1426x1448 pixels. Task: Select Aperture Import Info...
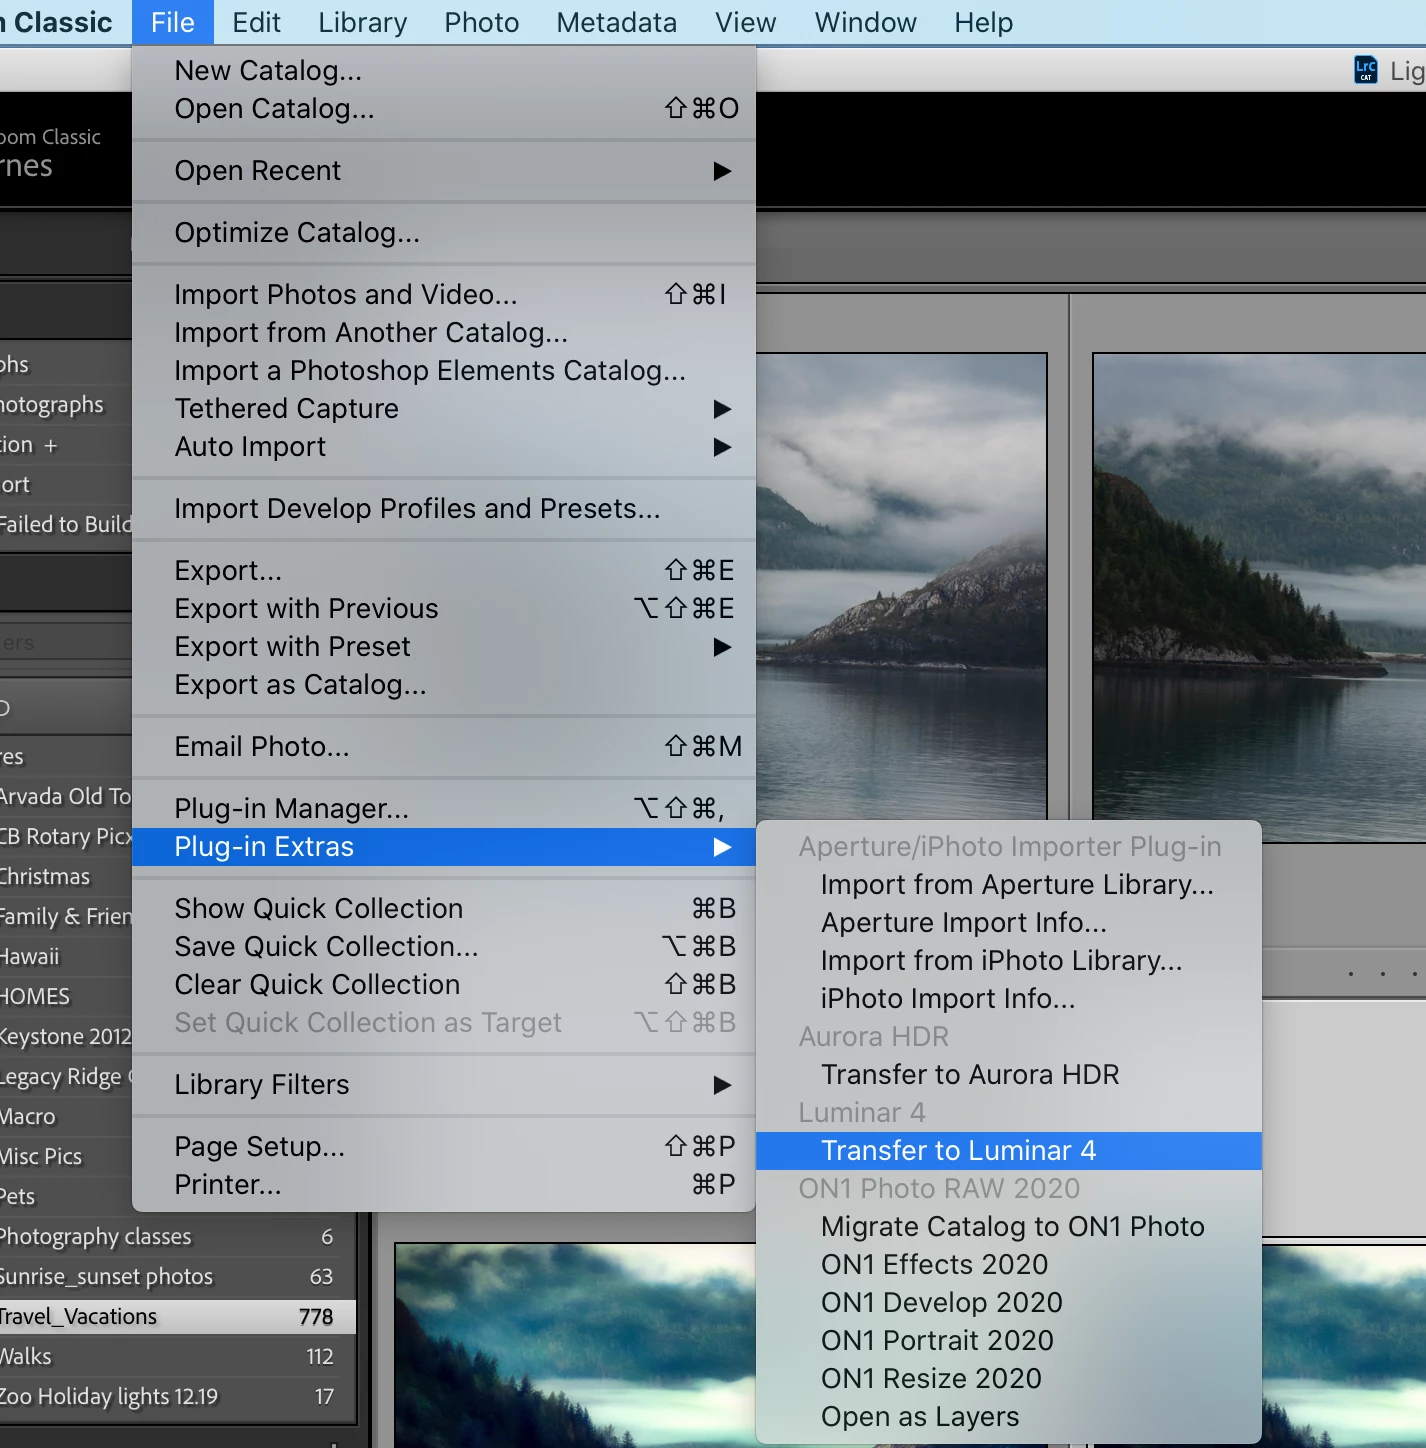pyautogui.click(x=1009, y=922)
